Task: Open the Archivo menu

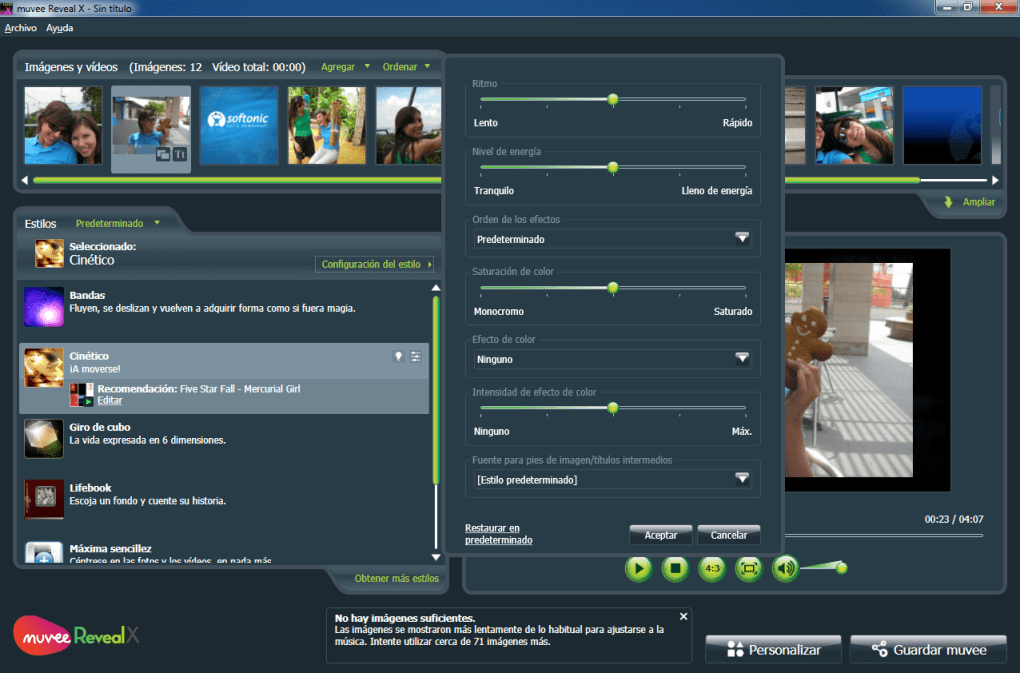Action: (x=21, y=28)
